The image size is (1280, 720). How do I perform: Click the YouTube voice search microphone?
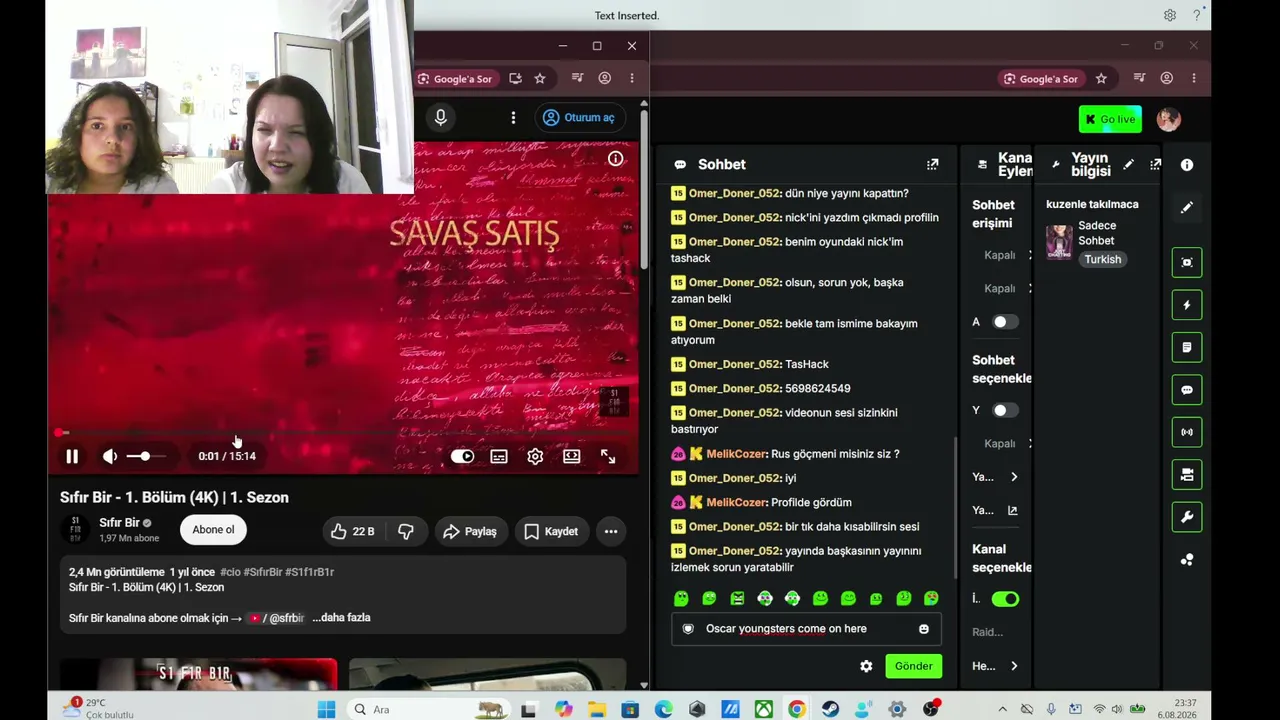(441, 118)
